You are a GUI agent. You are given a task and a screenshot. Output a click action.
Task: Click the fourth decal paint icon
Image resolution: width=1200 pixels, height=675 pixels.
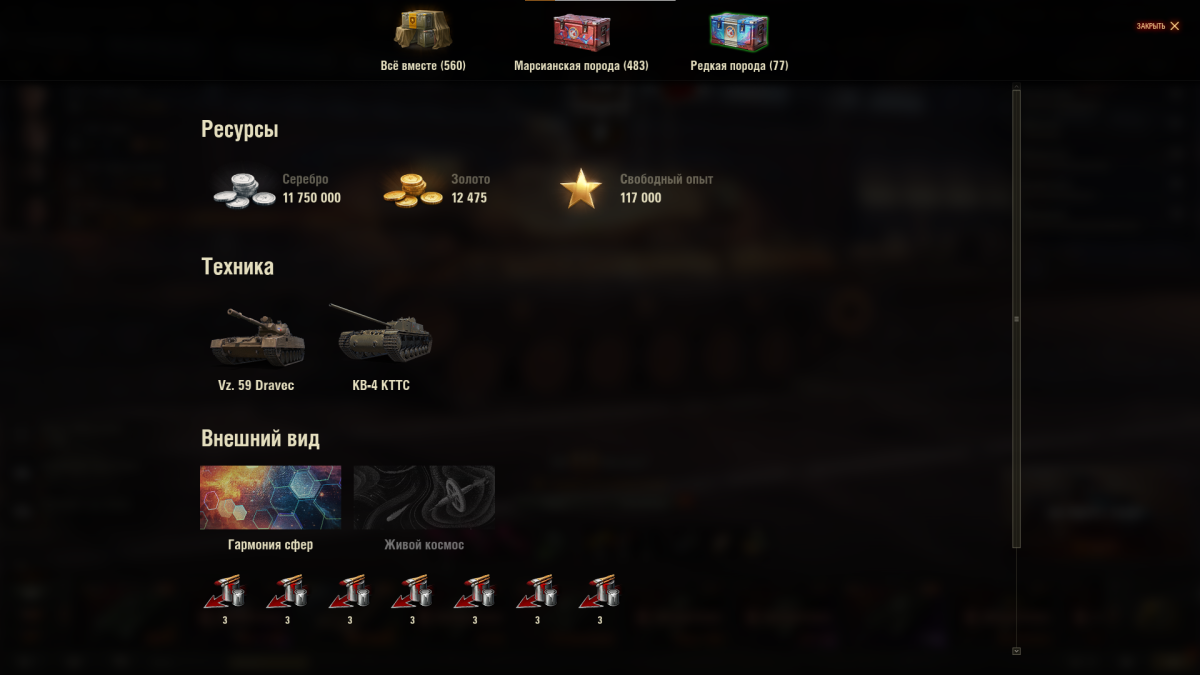pyautogui.click(x=412, y=592)
